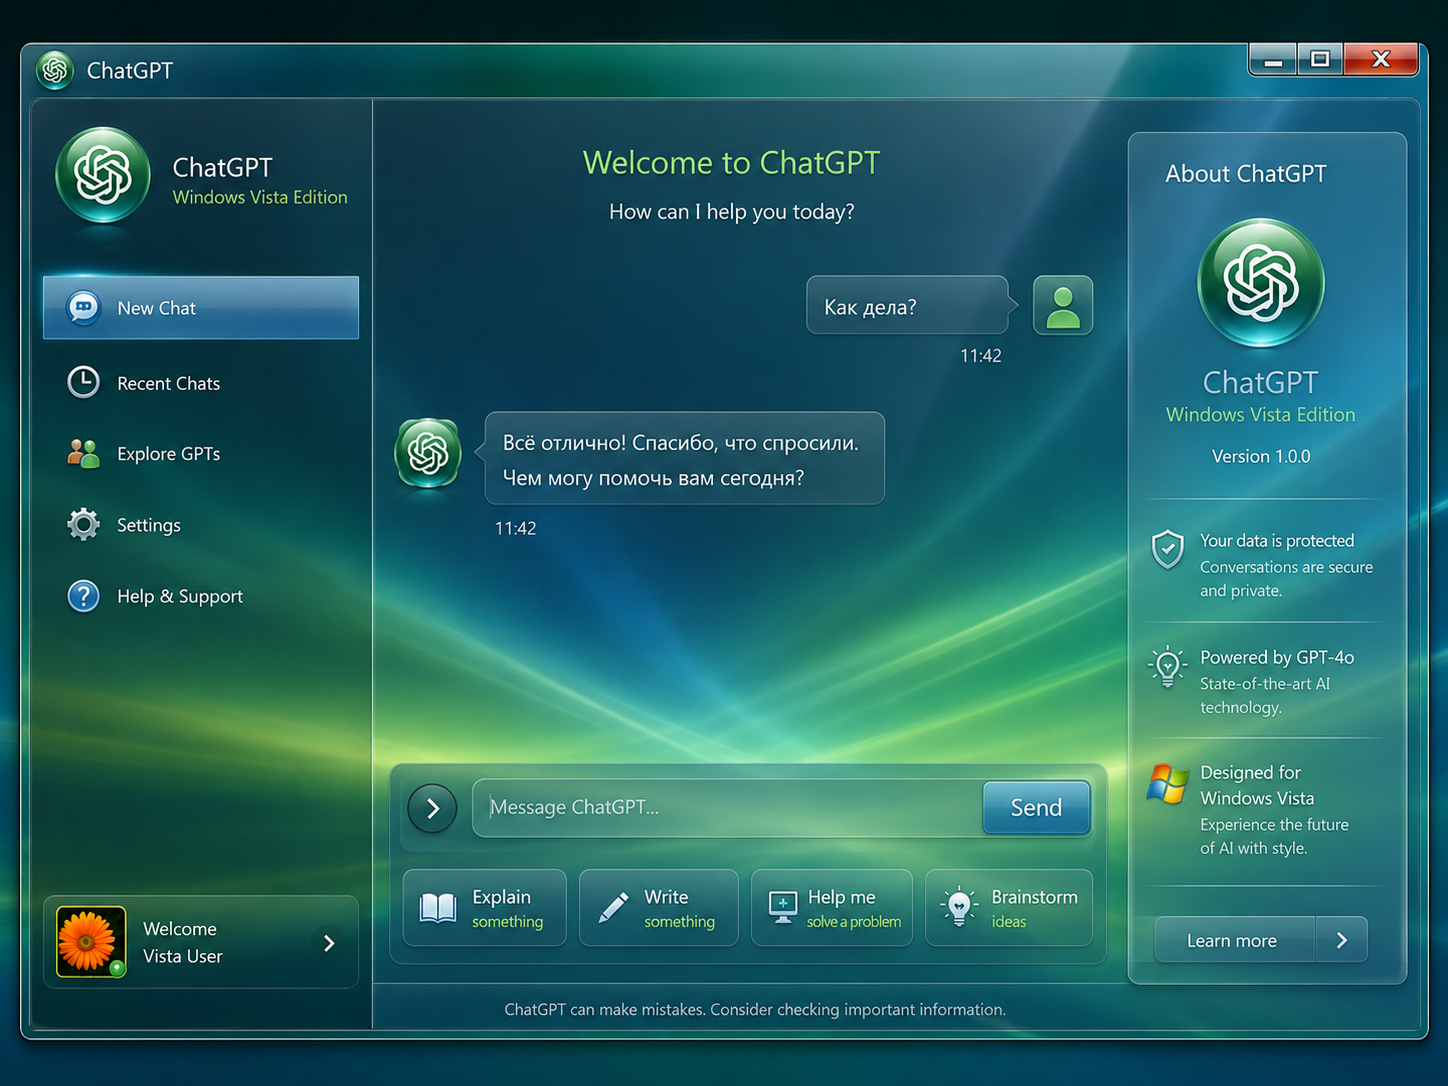Click the Help & Support question mark icon
This screenshot has width=1448, height=1086.
83,596
